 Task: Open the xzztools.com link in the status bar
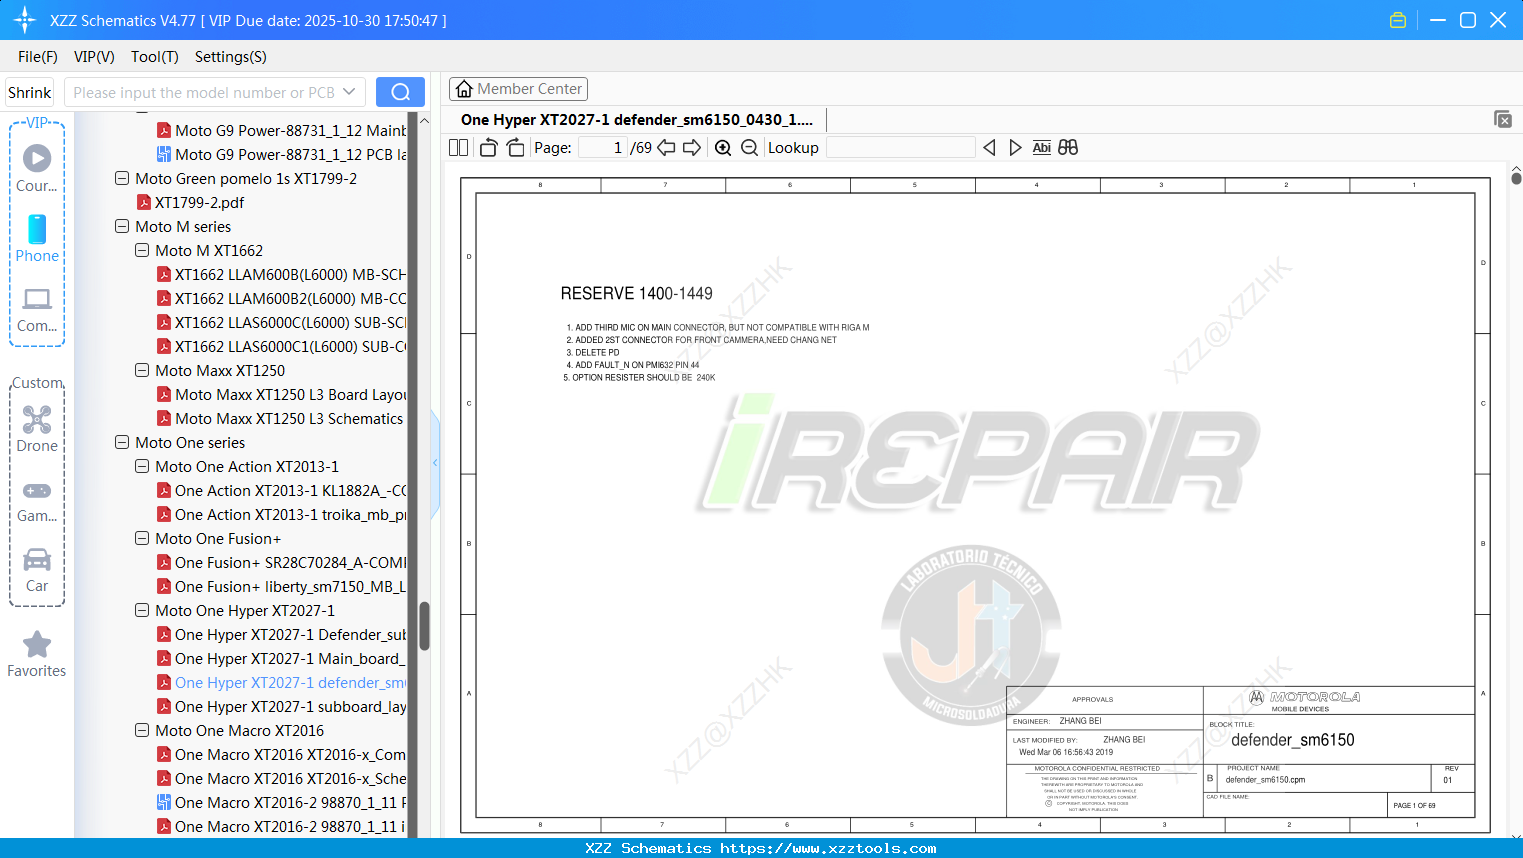[867, 848]
